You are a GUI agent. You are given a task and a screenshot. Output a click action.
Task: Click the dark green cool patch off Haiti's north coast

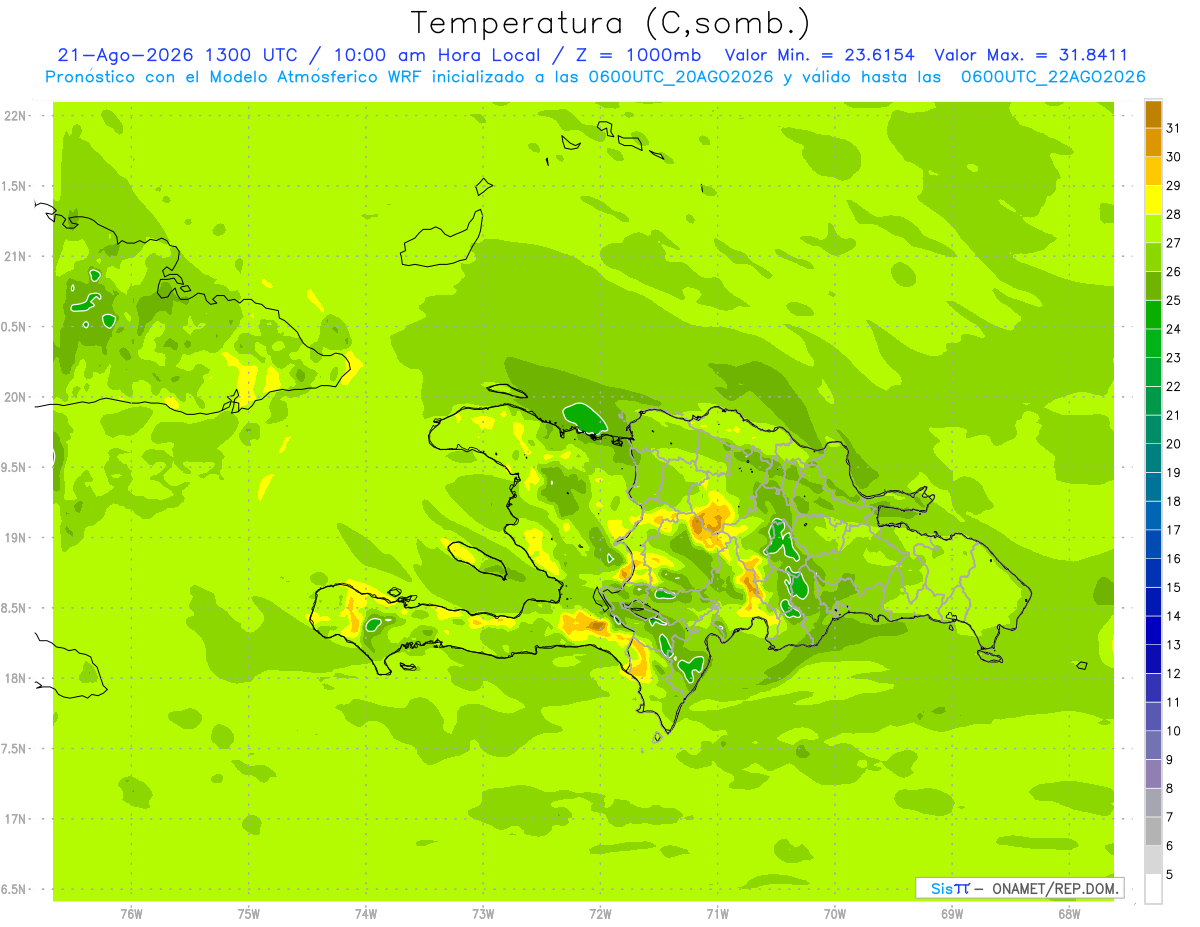click(586, 417)
